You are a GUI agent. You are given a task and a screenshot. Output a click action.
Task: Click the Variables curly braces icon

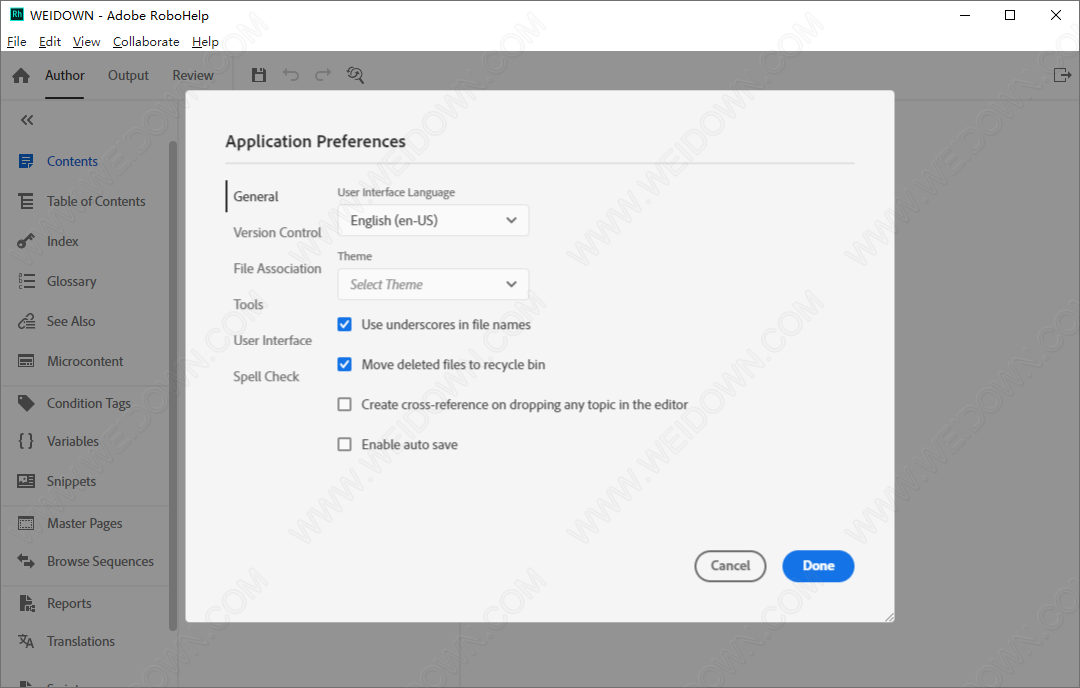26,441
